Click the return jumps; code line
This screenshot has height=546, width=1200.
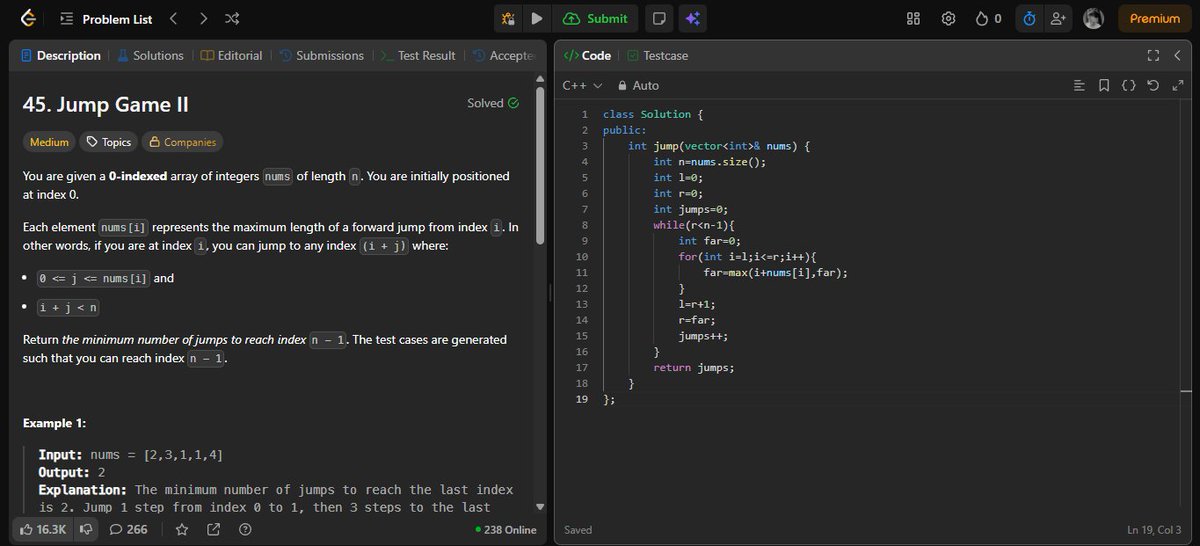pos(693,367)
